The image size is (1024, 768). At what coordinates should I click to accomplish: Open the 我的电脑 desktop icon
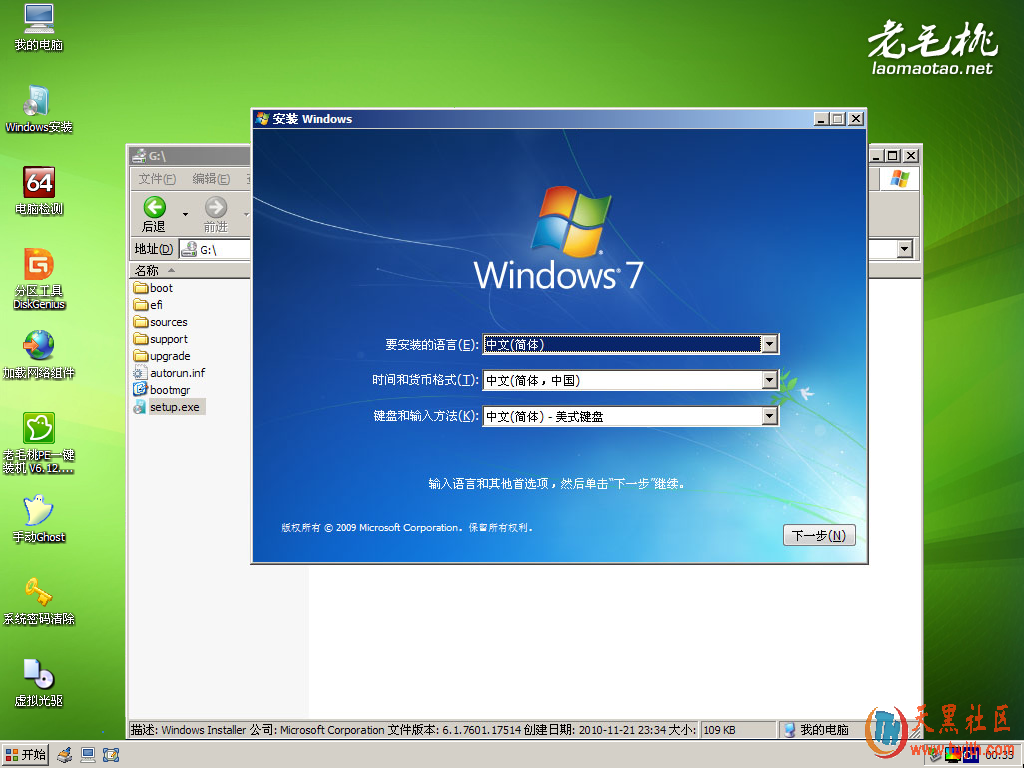click(38, 20)
